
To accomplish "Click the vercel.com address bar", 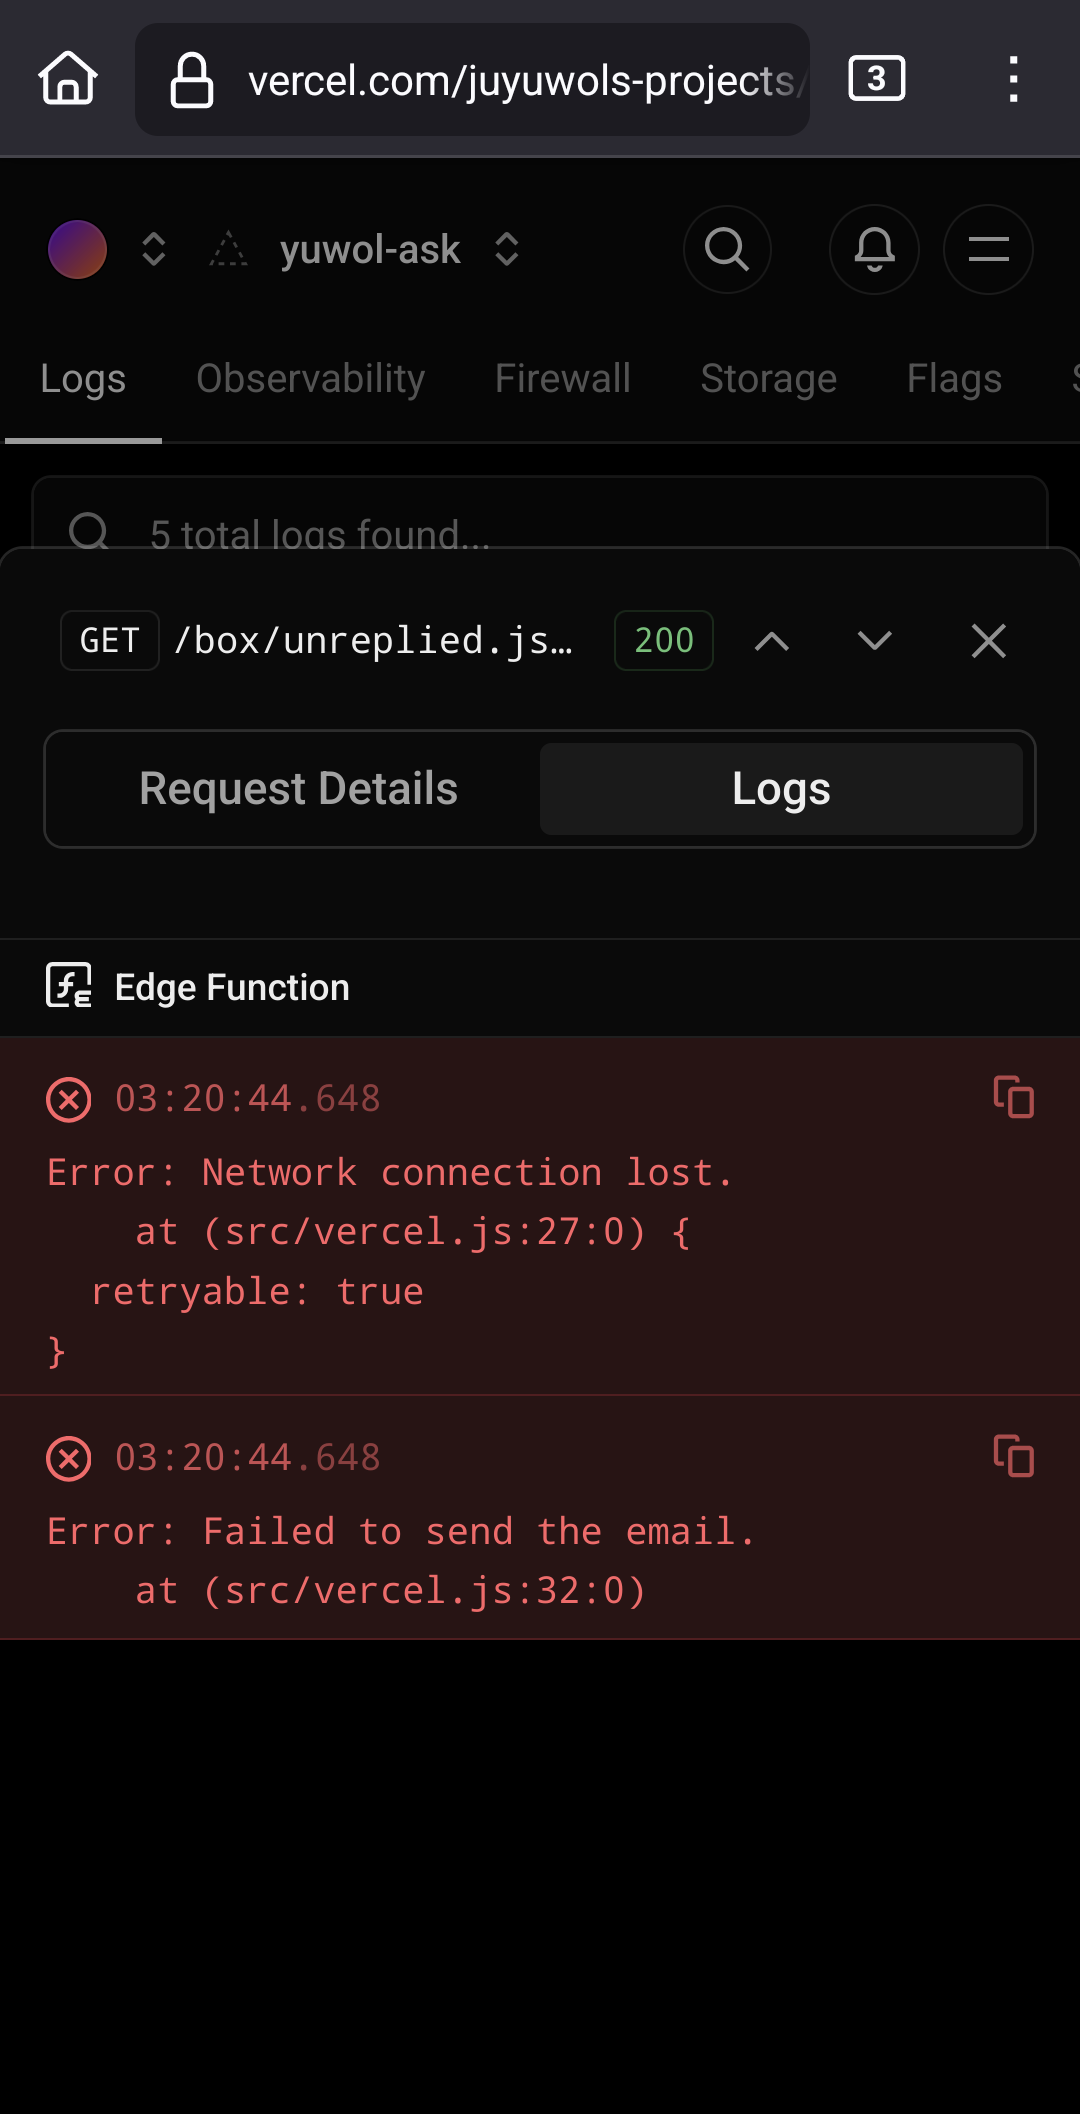I will coord(472,79).
